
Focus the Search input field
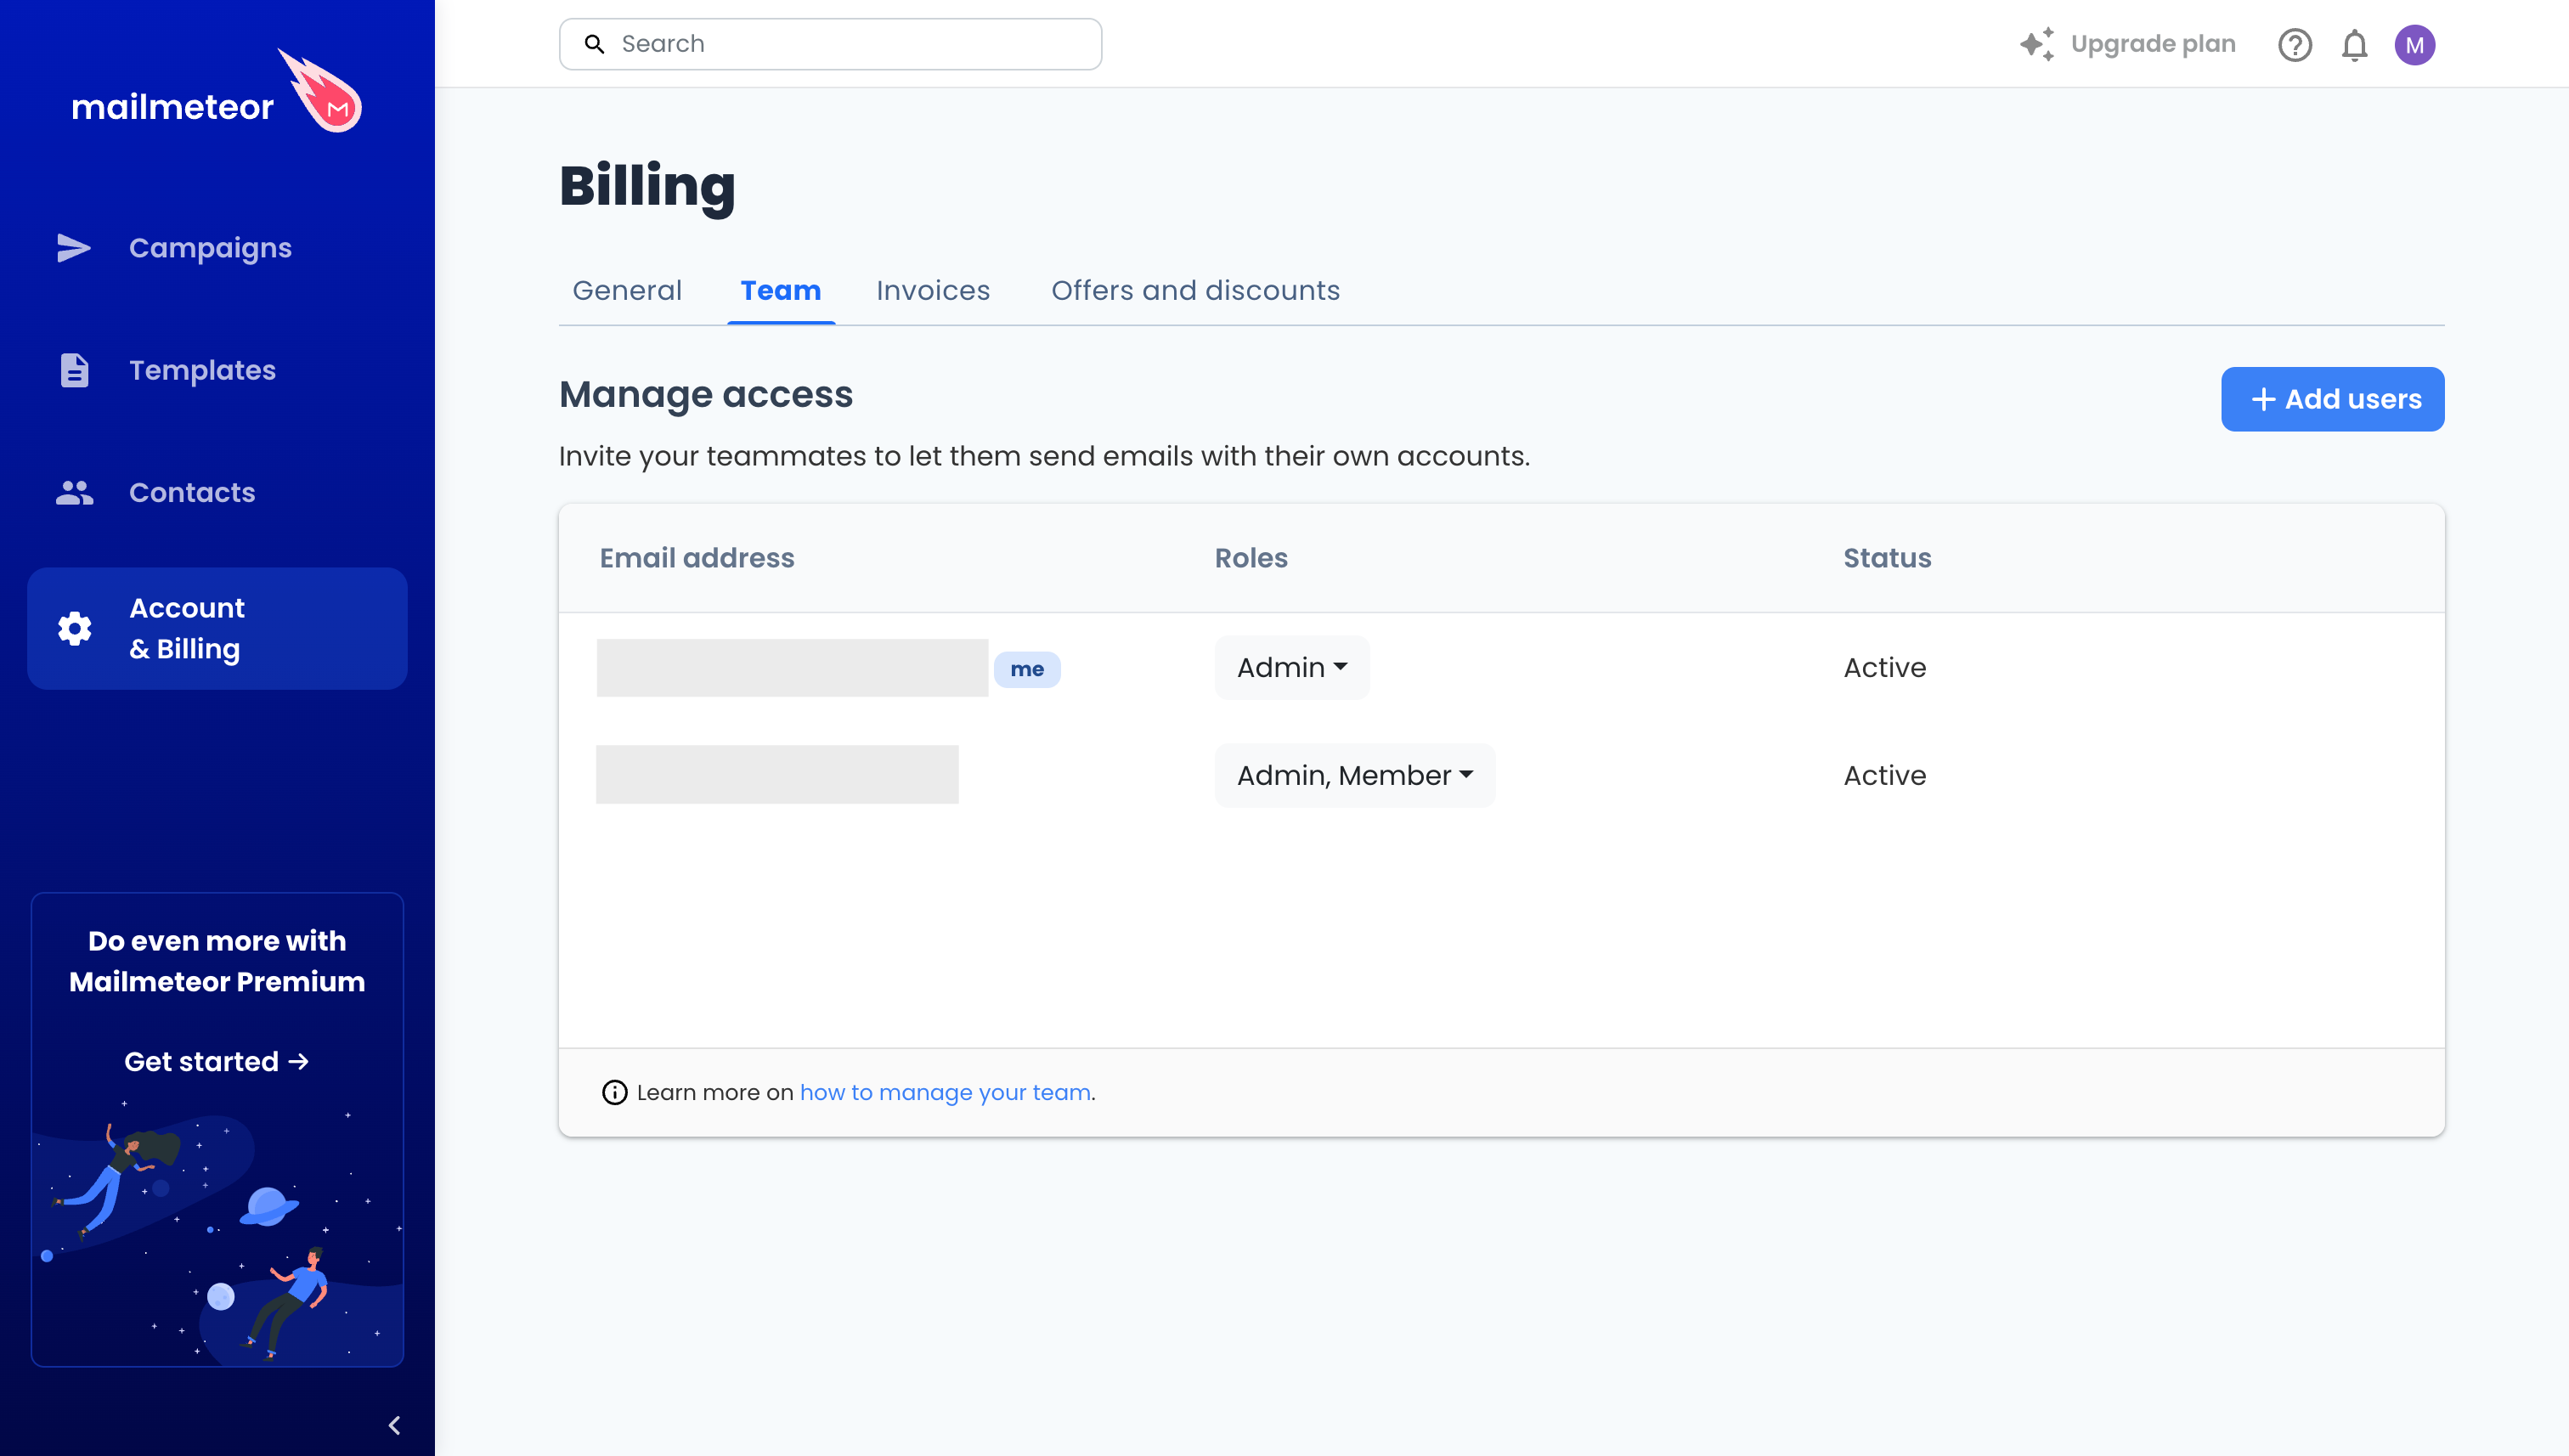[830, 44]
